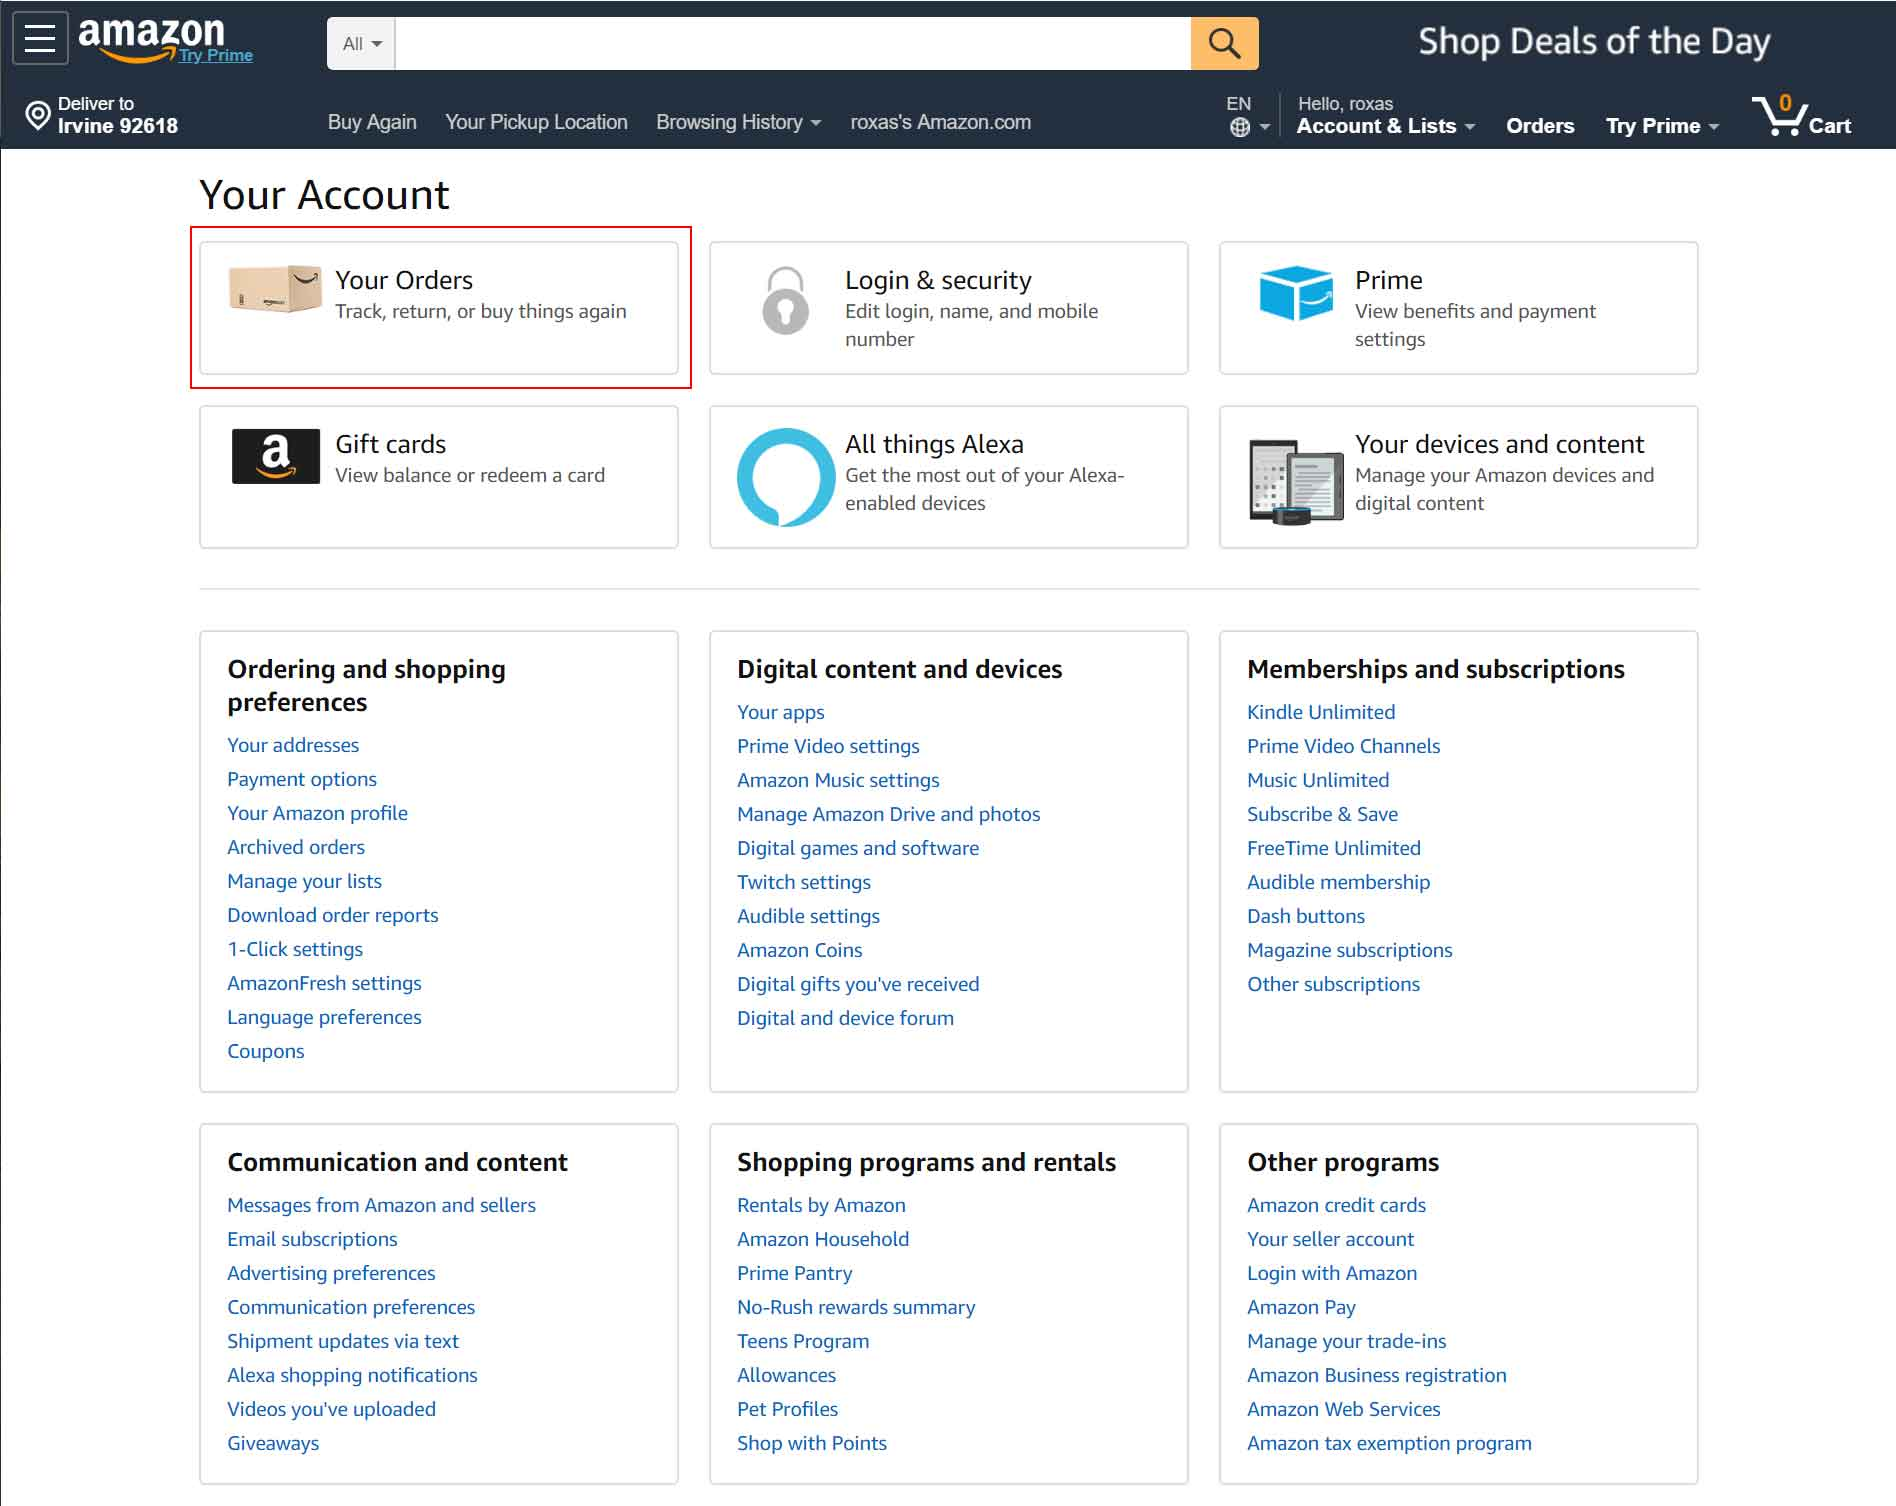This screenshot has height=1506, width=1896.
Task: Open Buy Again in navigation bar
Action: 372,122
